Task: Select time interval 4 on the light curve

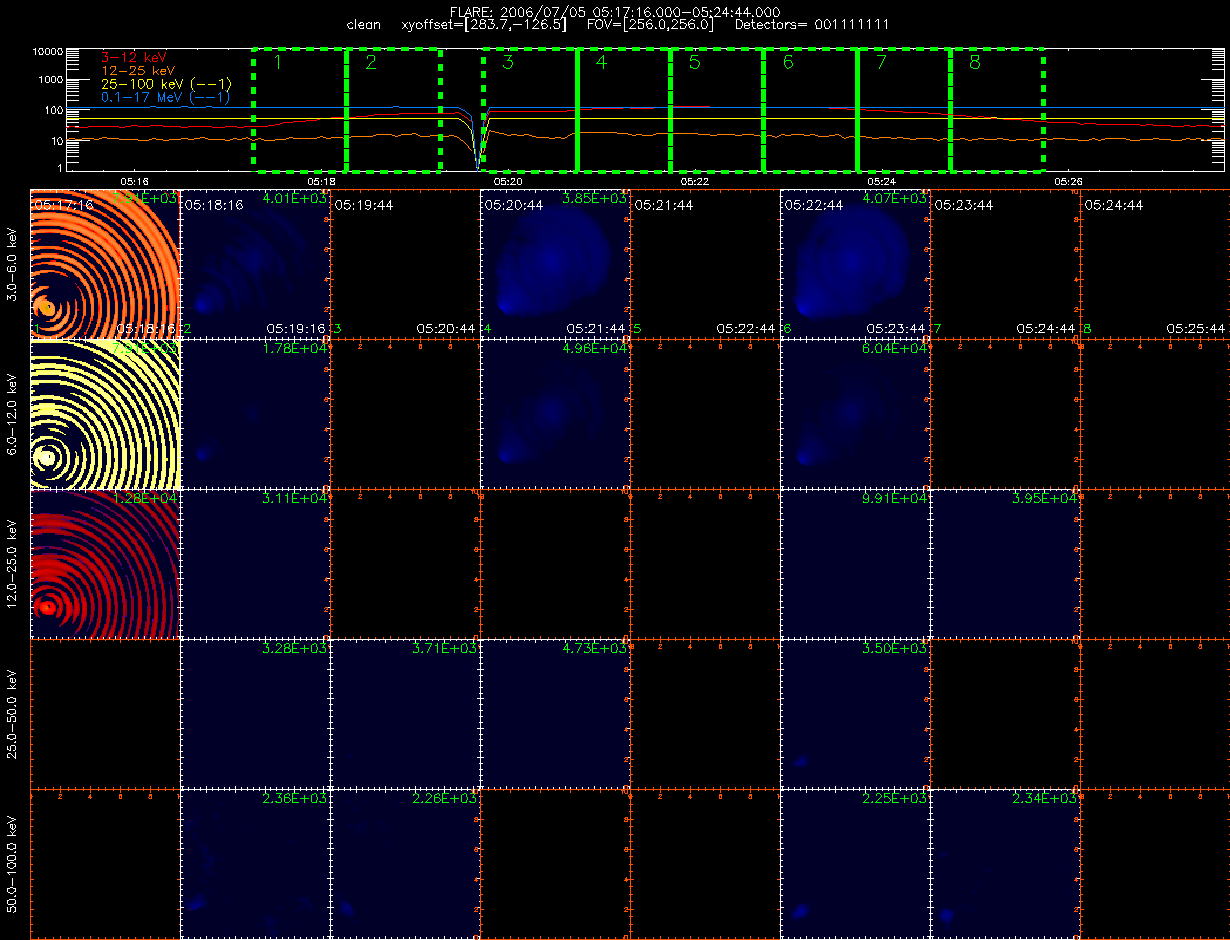Action: click(624, 109)
